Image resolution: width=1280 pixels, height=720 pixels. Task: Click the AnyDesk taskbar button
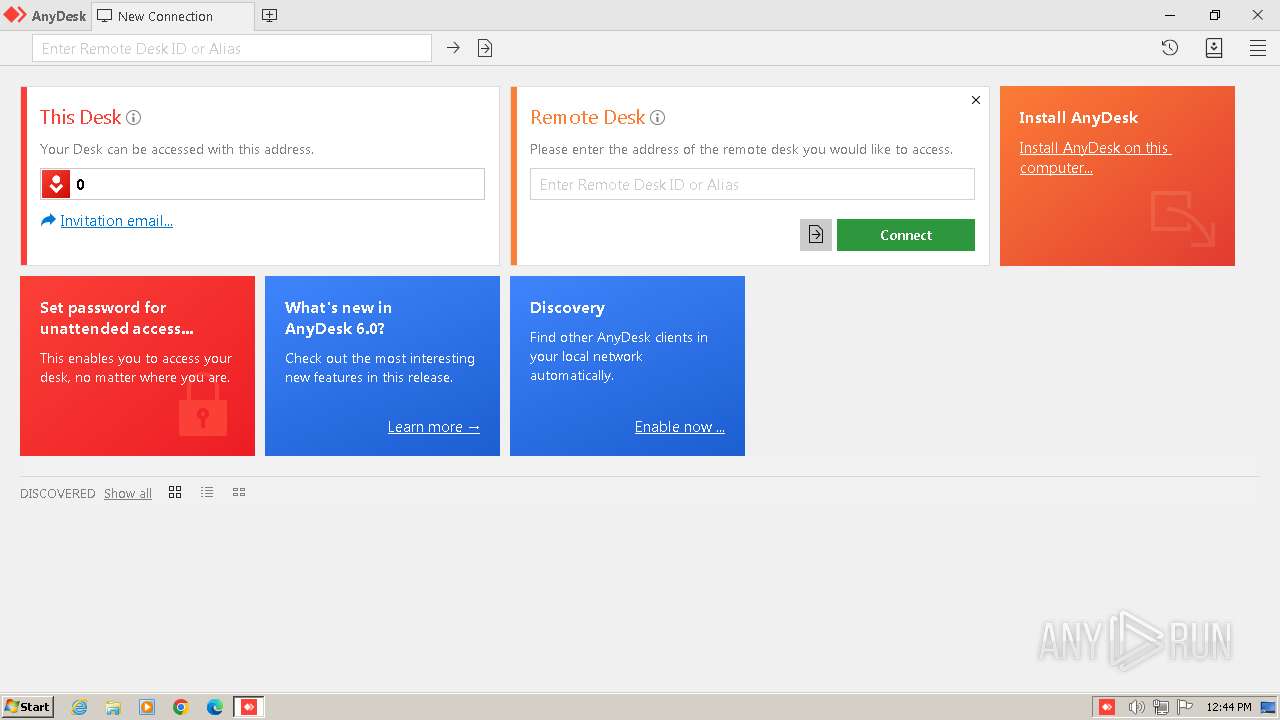249,707
